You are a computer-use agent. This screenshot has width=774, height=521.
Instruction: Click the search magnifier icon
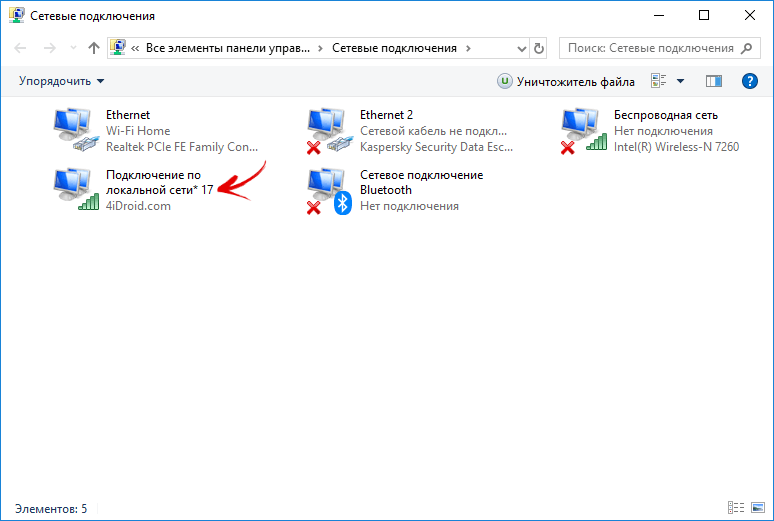click(747, 48)
